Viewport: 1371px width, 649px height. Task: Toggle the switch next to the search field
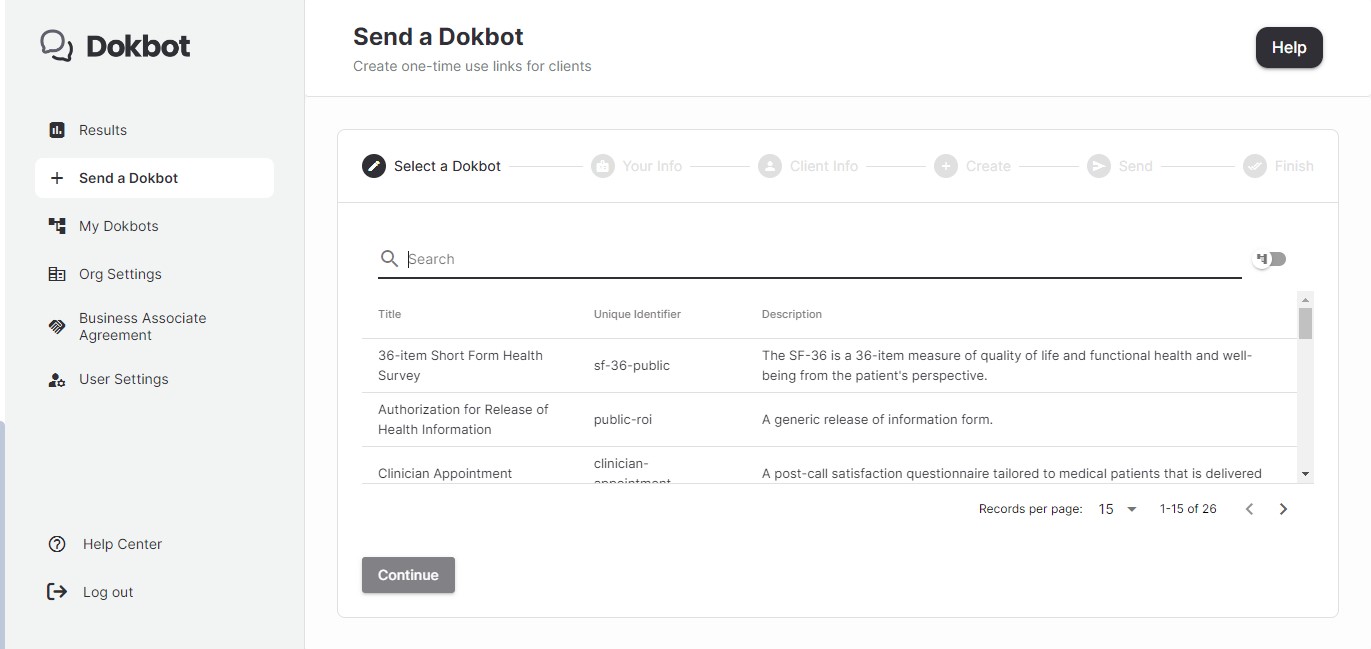(1270, 259)
